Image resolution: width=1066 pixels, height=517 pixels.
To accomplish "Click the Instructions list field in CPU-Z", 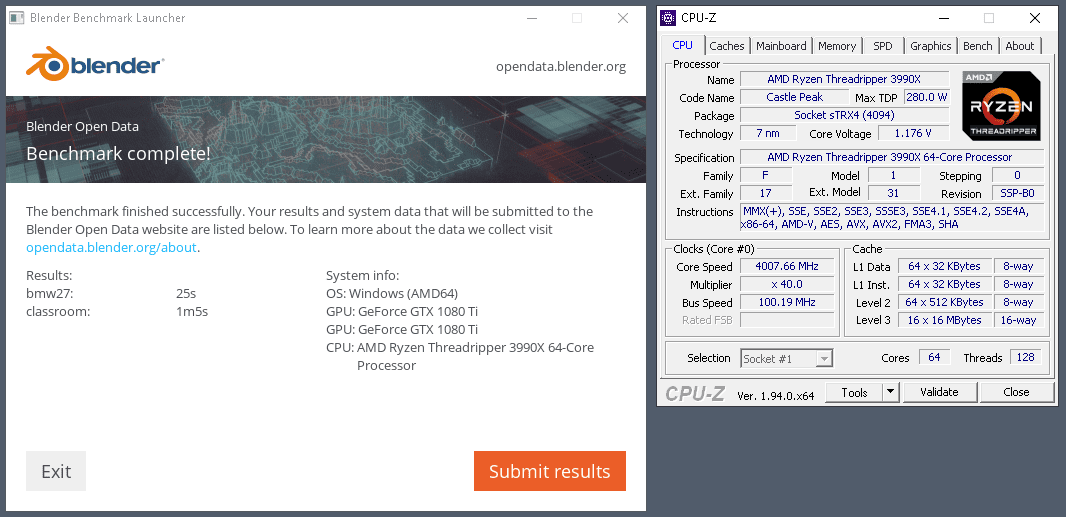I will pos(891,218).
